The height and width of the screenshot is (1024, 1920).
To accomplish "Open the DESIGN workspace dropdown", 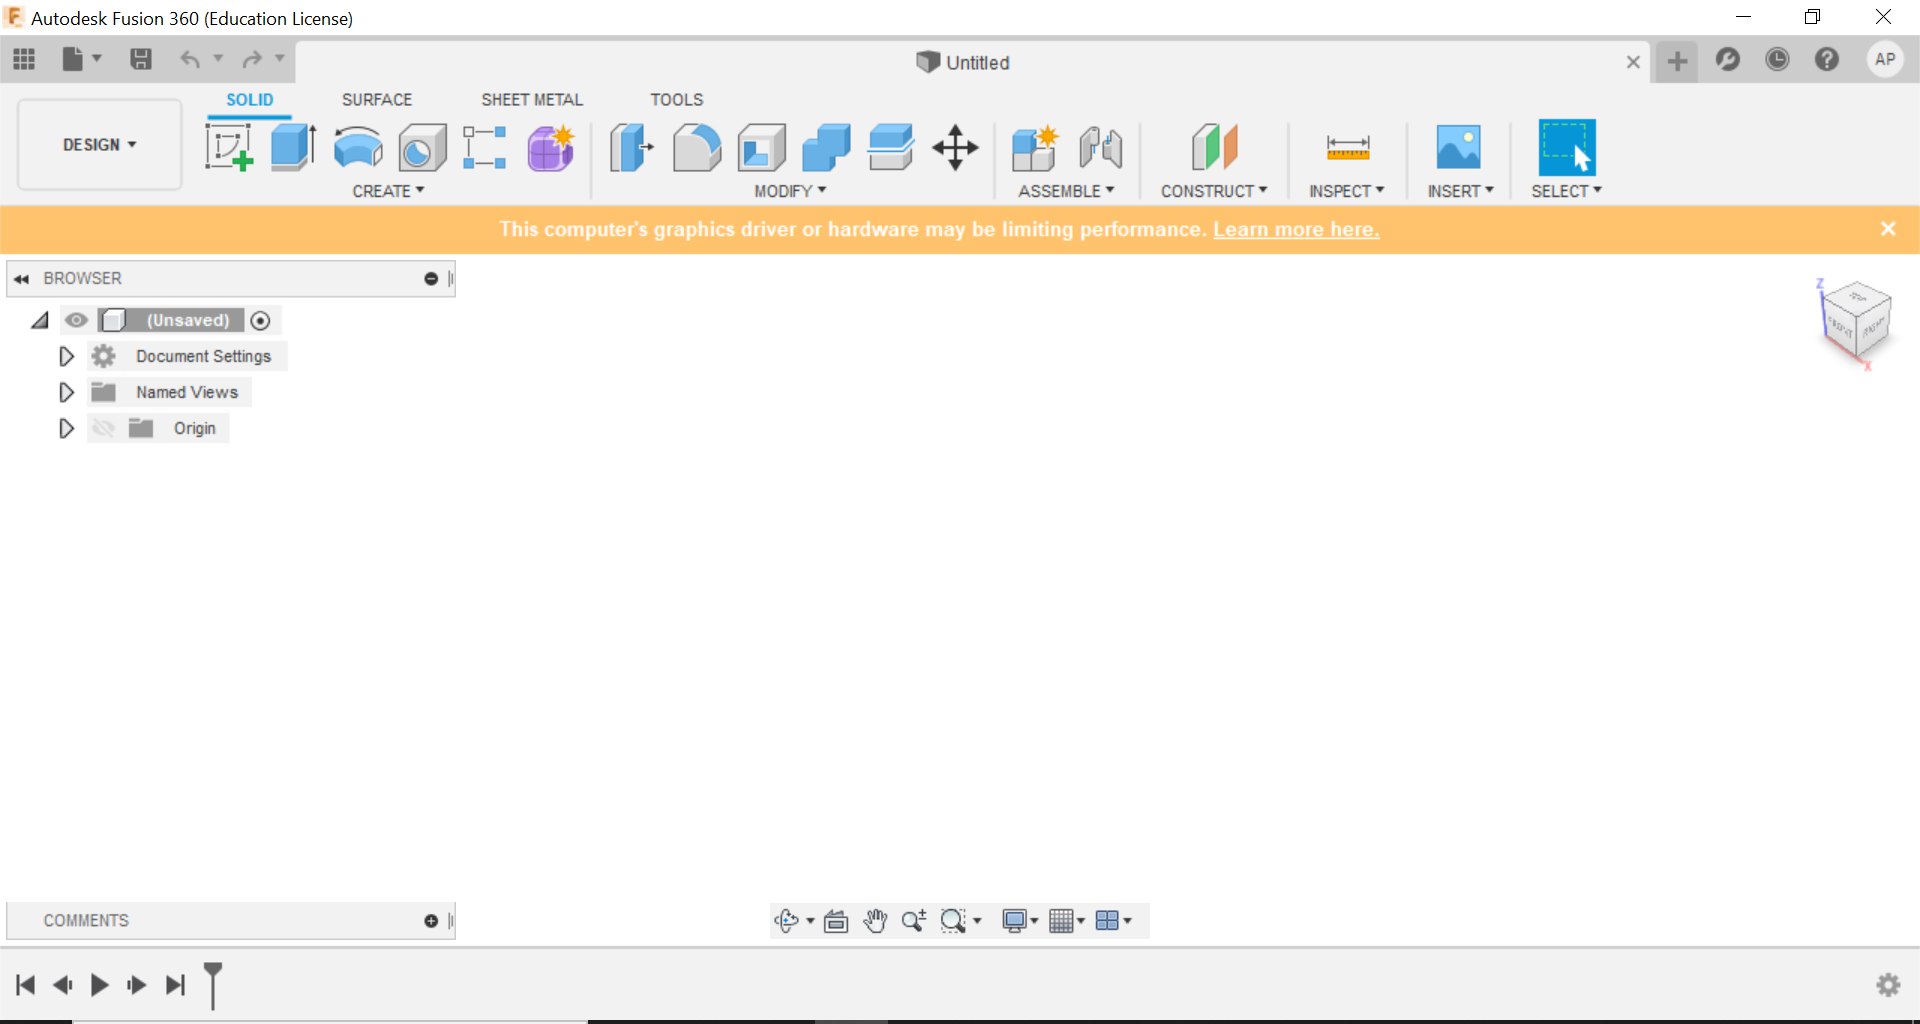I will pyautogui.click(x=99, y=145).
